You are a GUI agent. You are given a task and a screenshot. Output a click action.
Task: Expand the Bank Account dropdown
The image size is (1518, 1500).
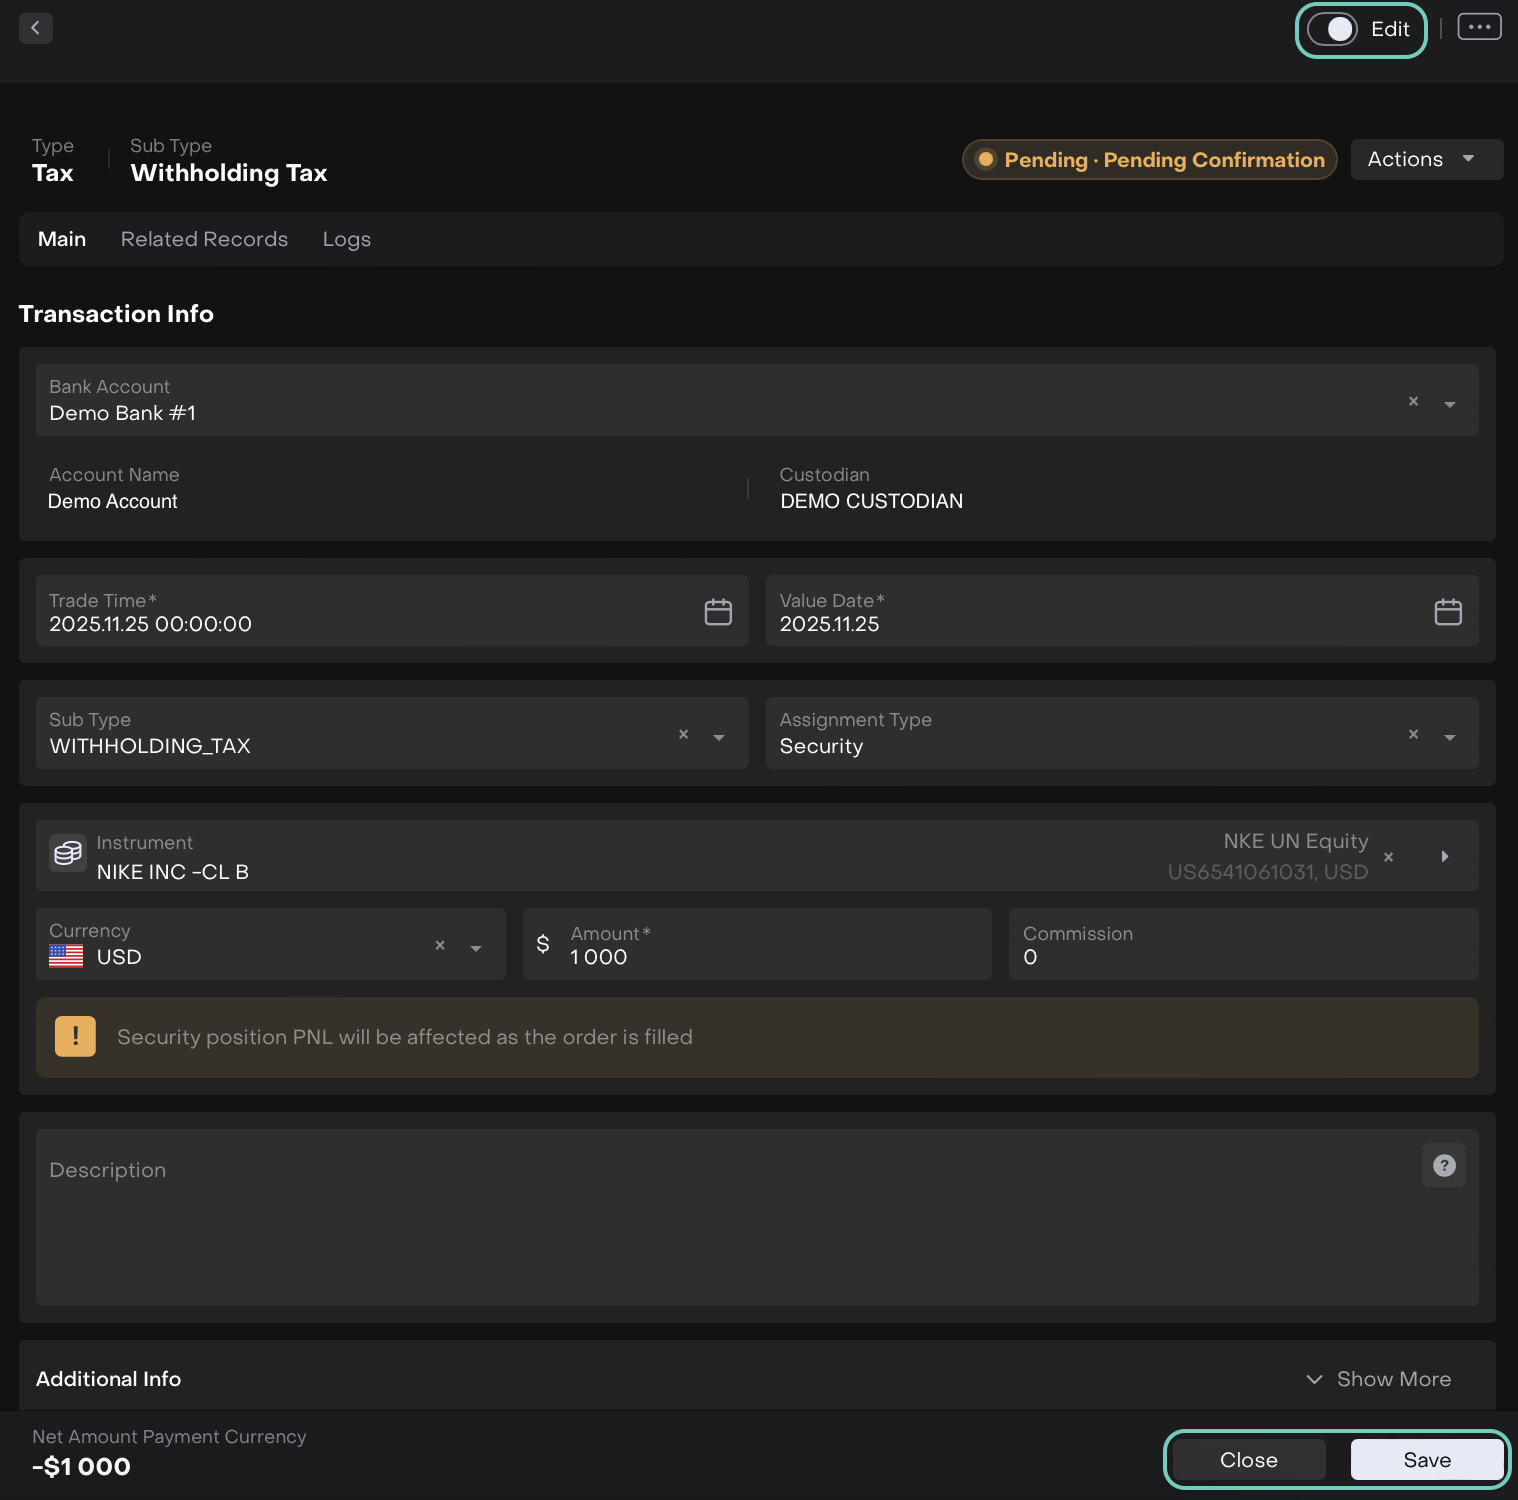[1449, 403]
